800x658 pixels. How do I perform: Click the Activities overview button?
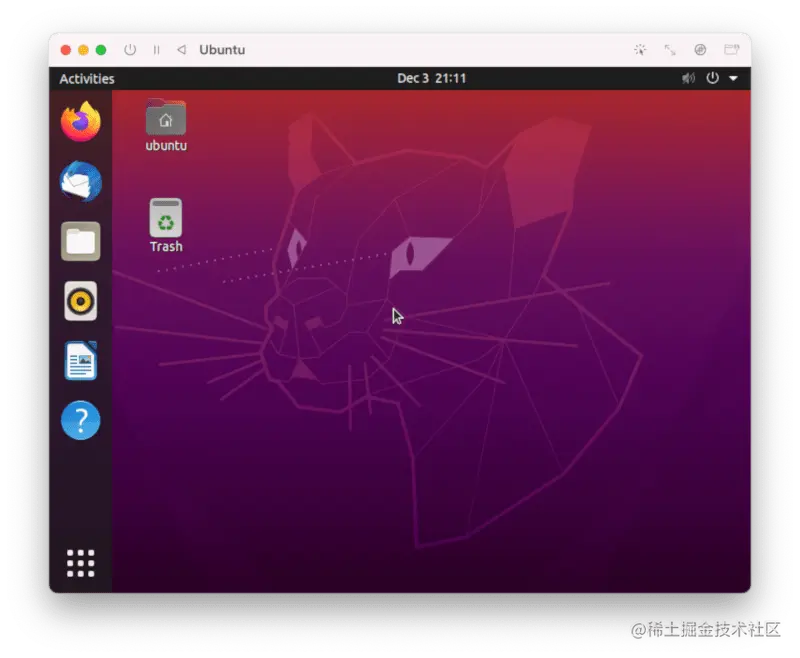[x=87, y=79]
